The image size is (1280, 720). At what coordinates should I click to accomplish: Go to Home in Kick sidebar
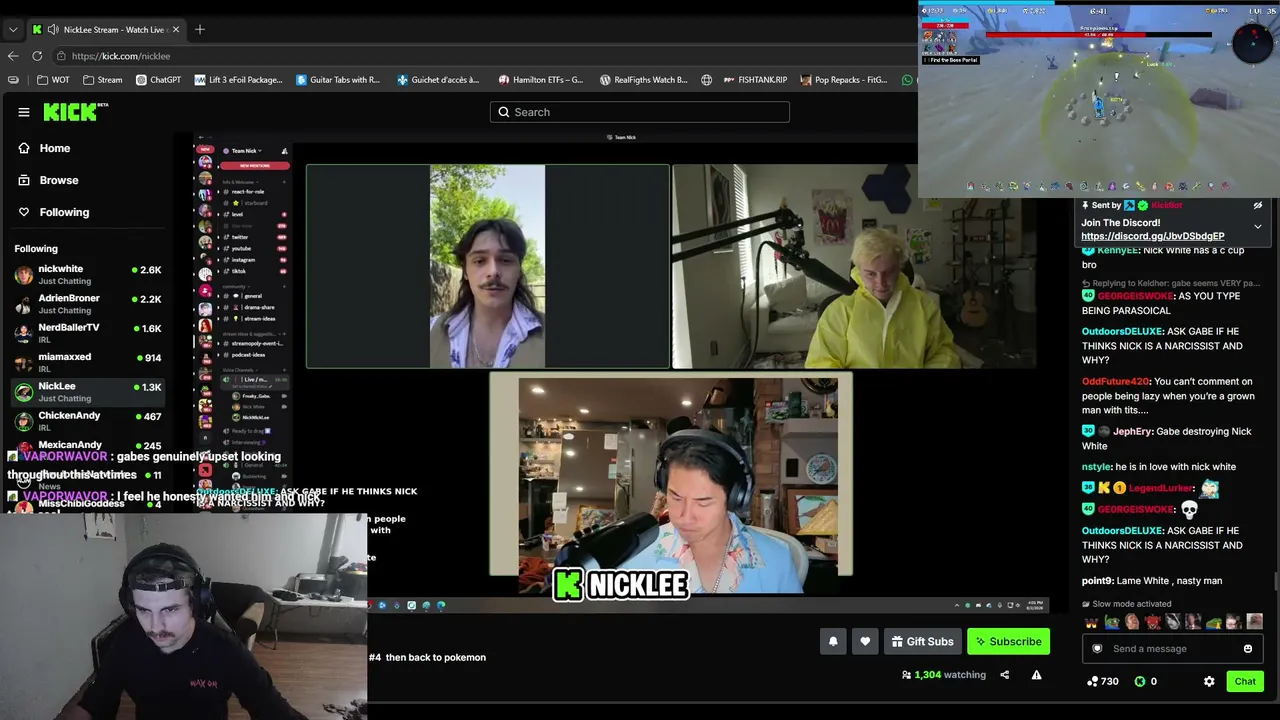(x=45, y=148)
